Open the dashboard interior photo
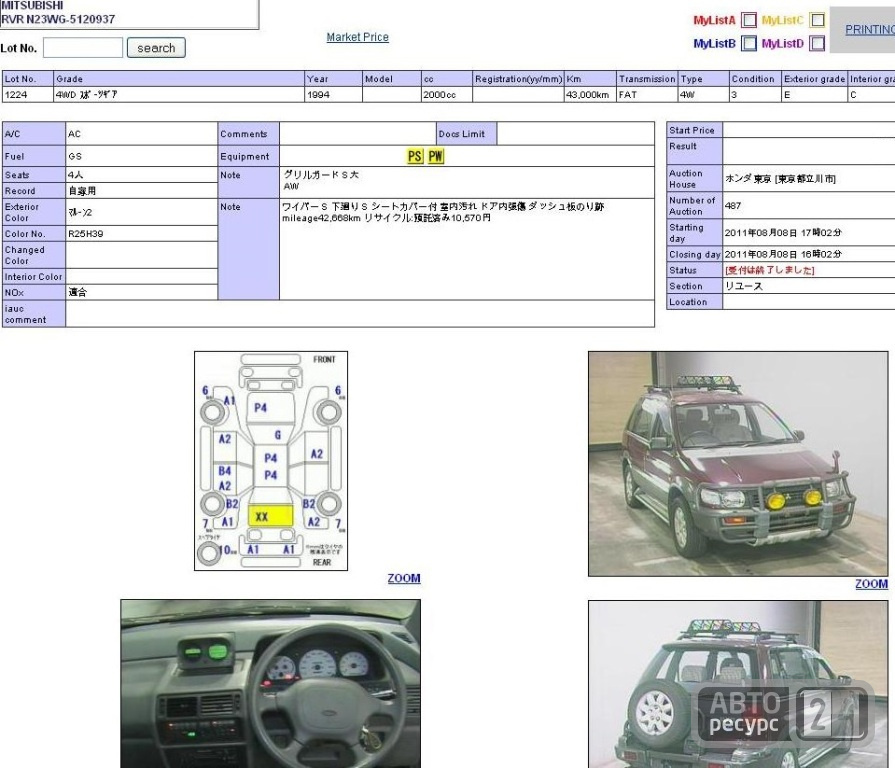This screenshot has width=895, height=768. point(271,684)
